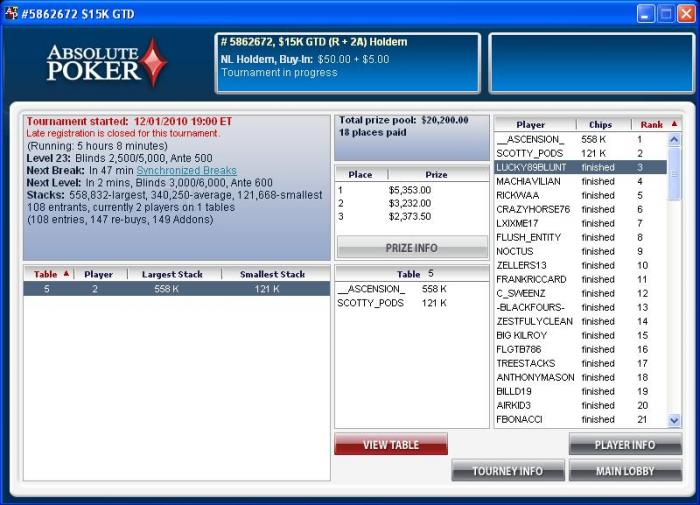Sort player list by Rank column arrow

coord(674,124)
